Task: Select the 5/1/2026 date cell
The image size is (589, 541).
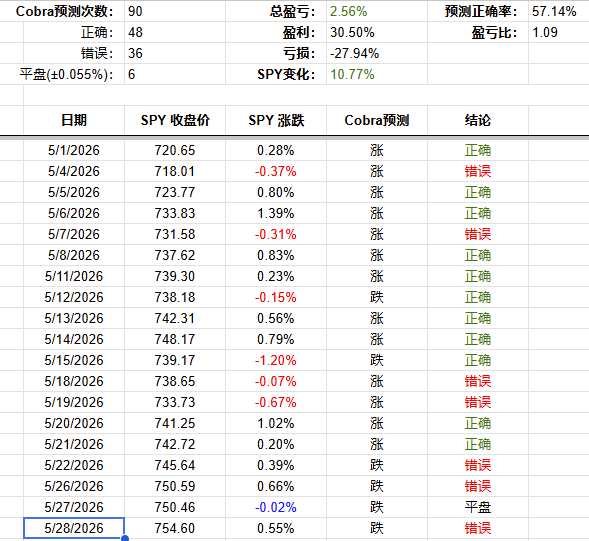Action: pos(74,150)
